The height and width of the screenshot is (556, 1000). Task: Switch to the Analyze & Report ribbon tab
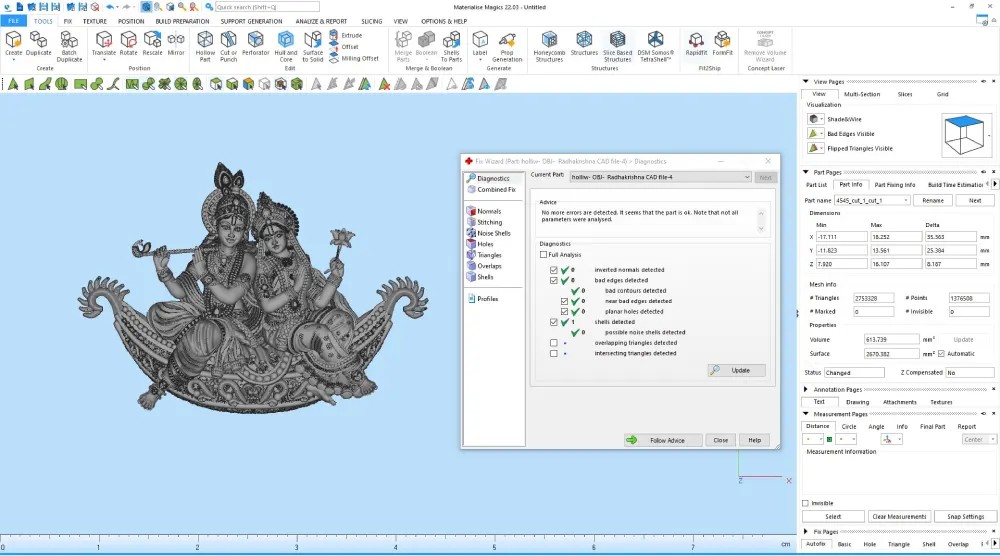(x=321, y=21)
